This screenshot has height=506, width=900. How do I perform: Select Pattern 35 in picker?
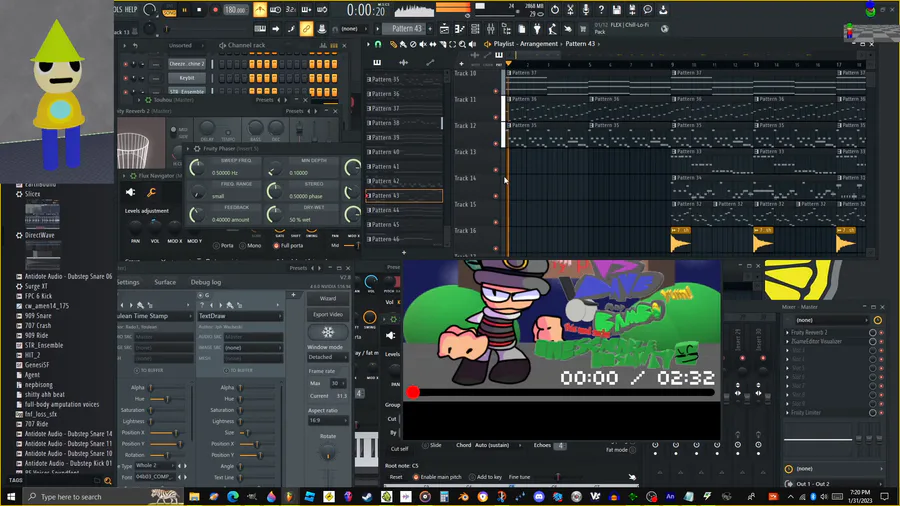[x=404, y=79]
